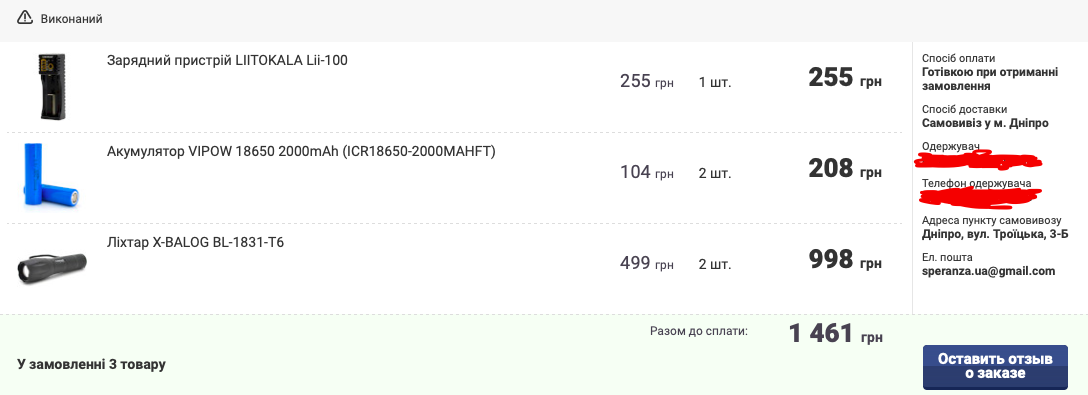Click the 2 шт. quantity for flashlight
This screenshot has height=395, width=1088.
(x=715, y=264)
